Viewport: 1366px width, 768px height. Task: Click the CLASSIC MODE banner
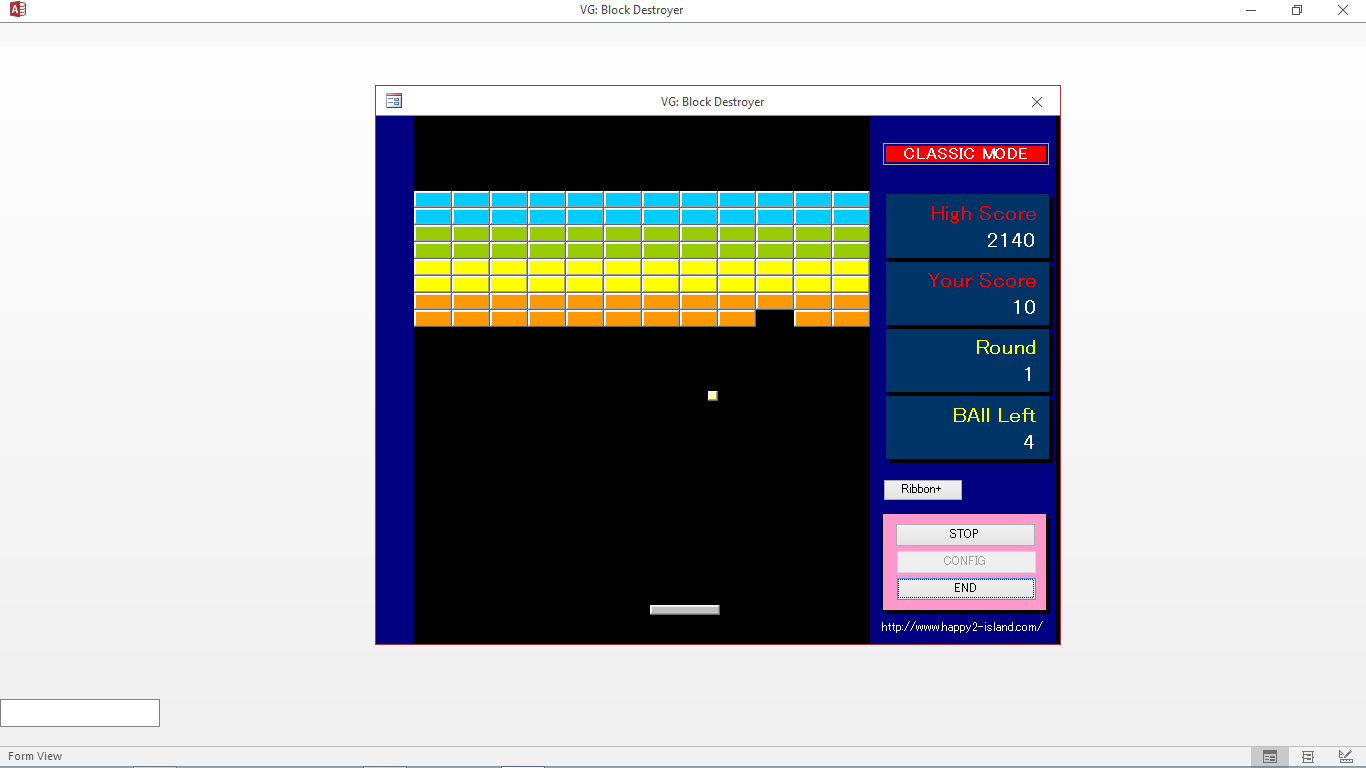966,154
